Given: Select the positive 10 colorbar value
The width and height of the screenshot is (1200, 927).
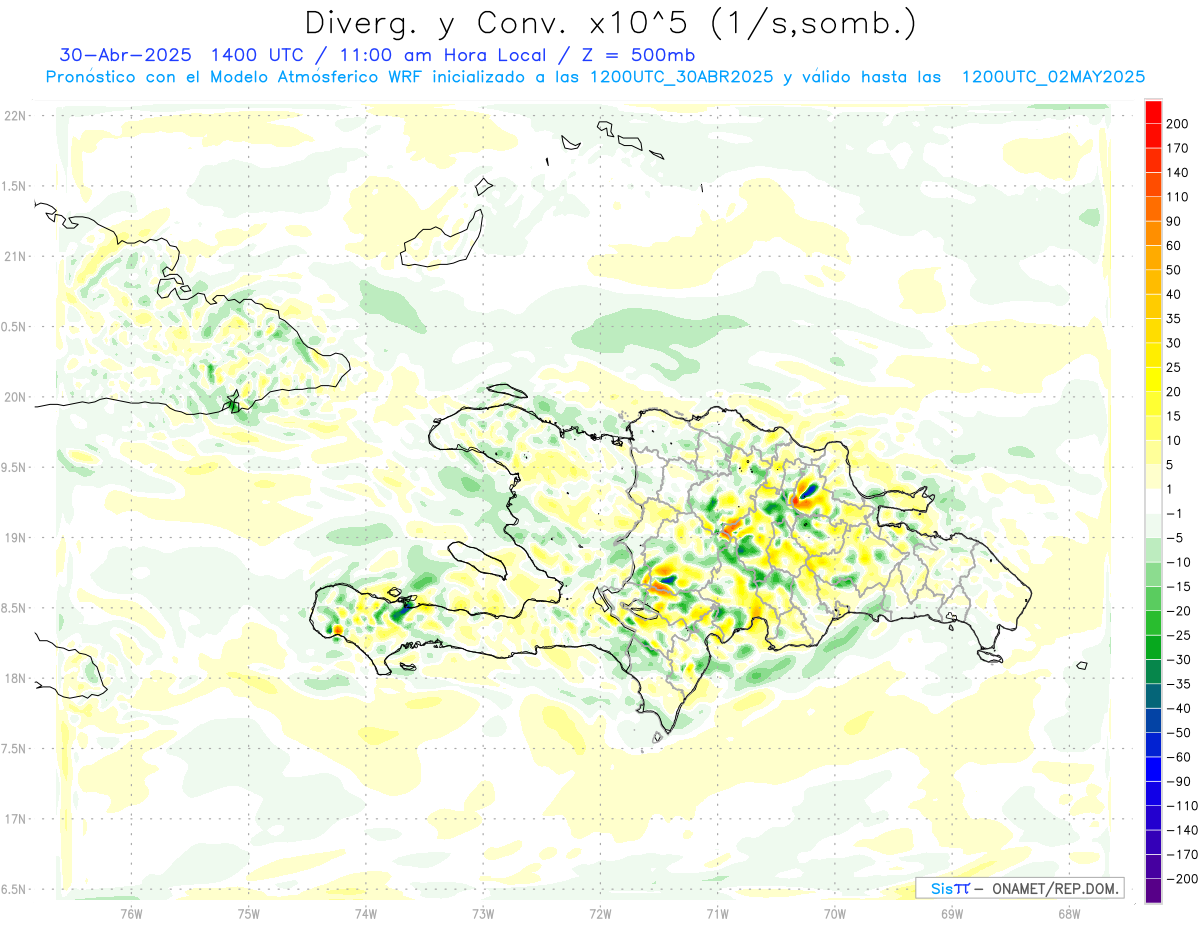Looking at the screenshot, I should pyautogui.click(x=1174, y=441).
